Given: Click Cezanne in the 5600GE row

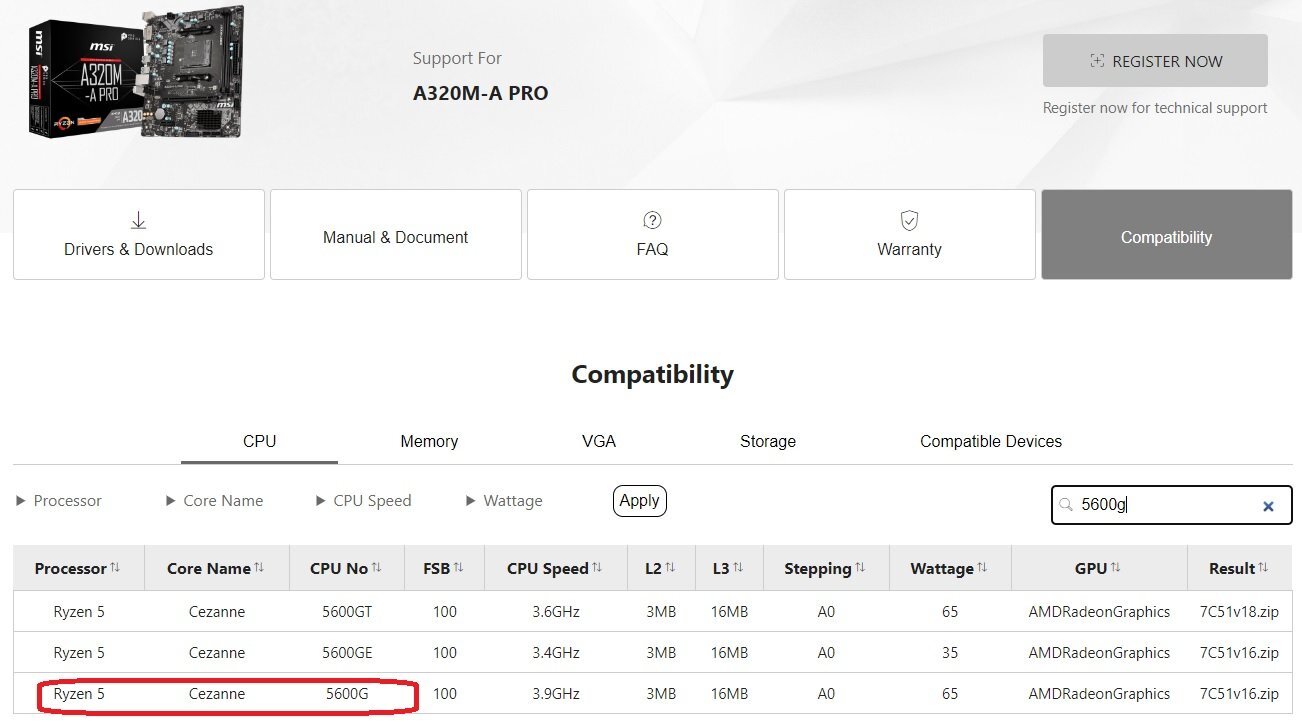Looking at the screenshot, I should (217, 653).
